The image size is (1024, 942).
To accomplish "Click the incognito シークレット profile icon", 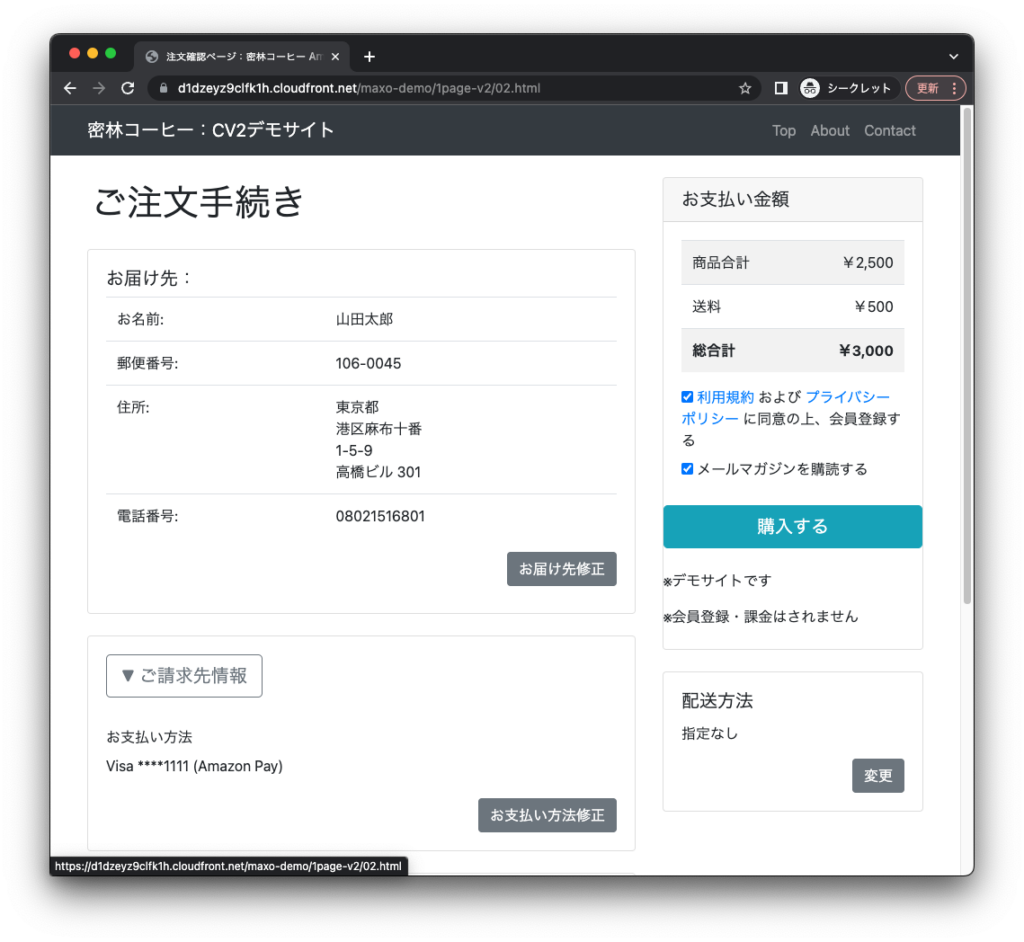I will click(810, 88).
